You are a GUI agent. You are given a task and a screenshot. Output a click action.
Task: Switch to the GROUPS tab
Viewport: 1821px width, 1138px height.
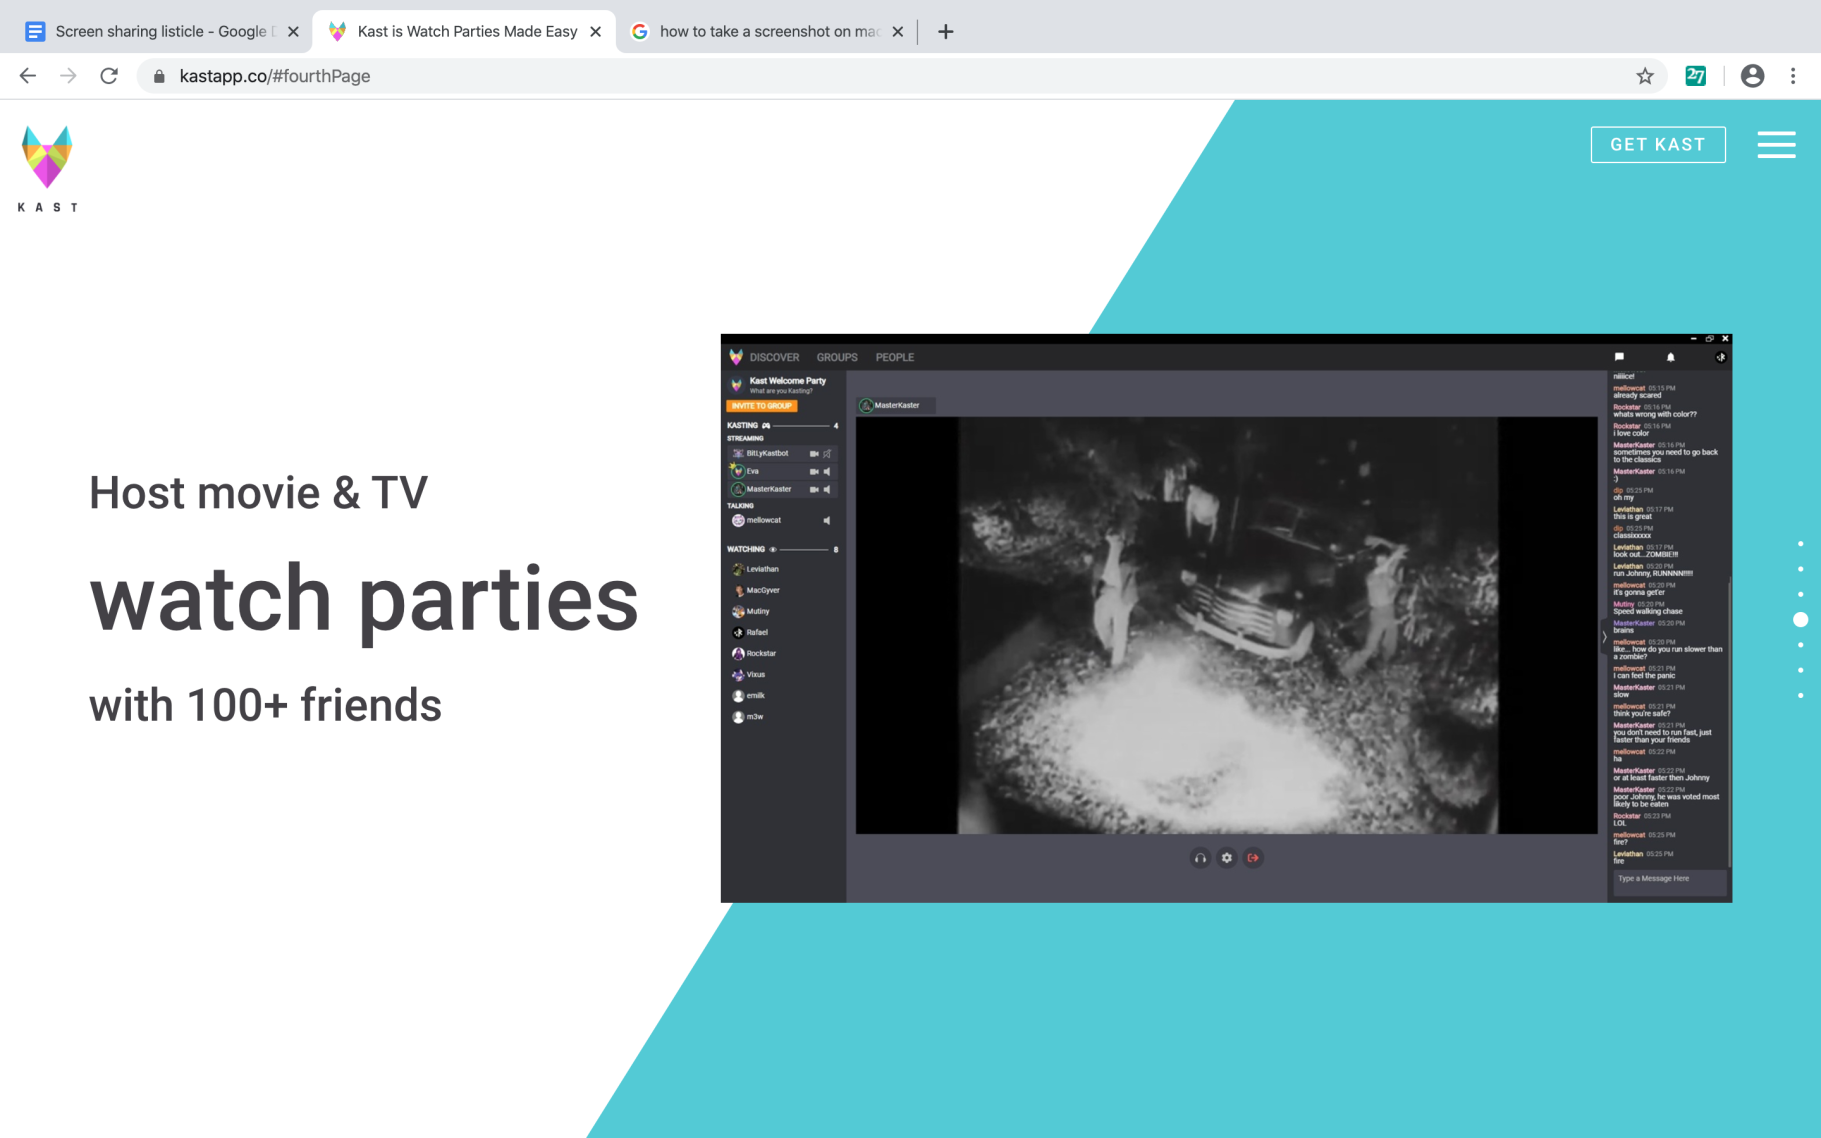837,357
